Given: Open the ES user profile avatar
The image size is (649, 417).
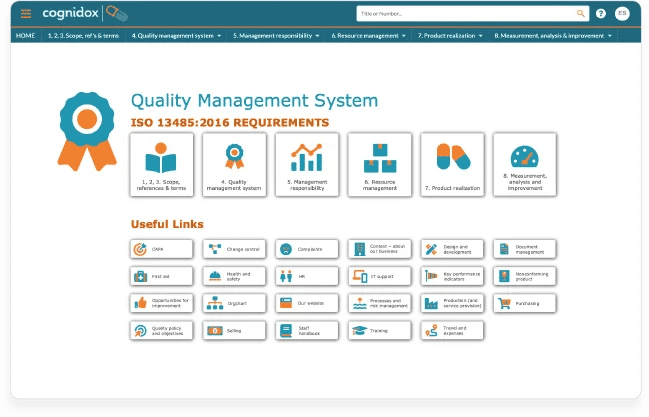Looking at the screenshot, I should click(x=622, y=13).
